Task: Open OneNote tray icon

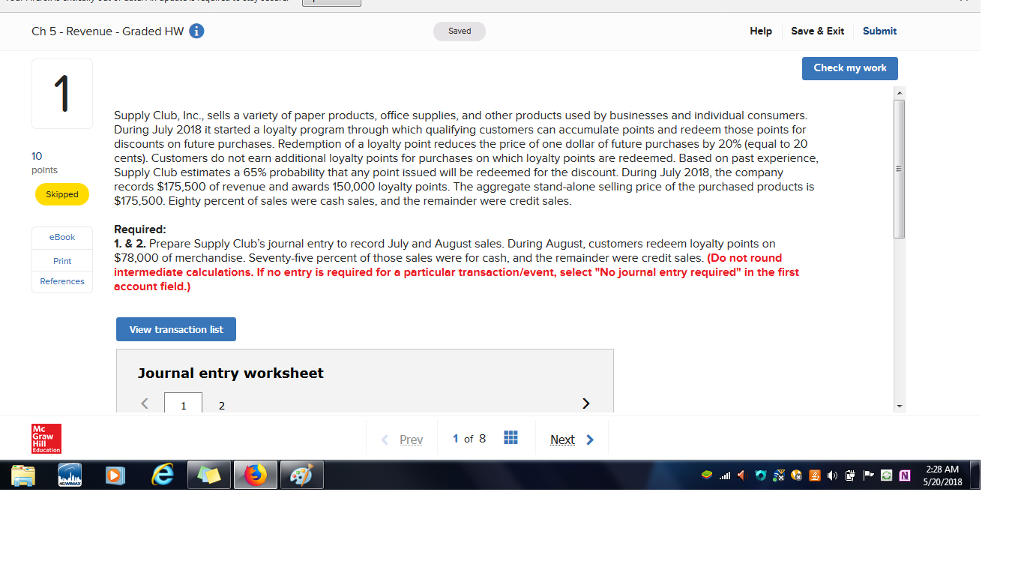Action: [904, 475]
